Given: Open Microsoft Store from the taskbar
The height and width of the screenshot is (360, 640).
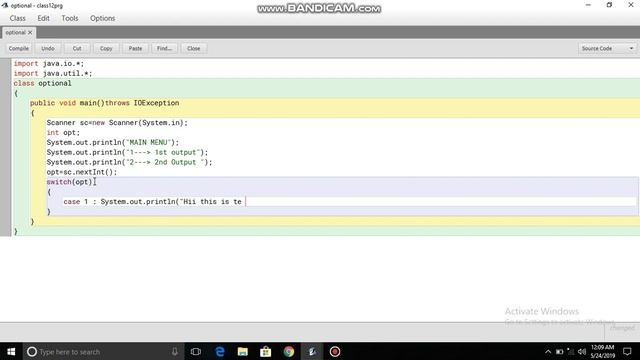Looking at the screenshot, I should pos(266,351).
